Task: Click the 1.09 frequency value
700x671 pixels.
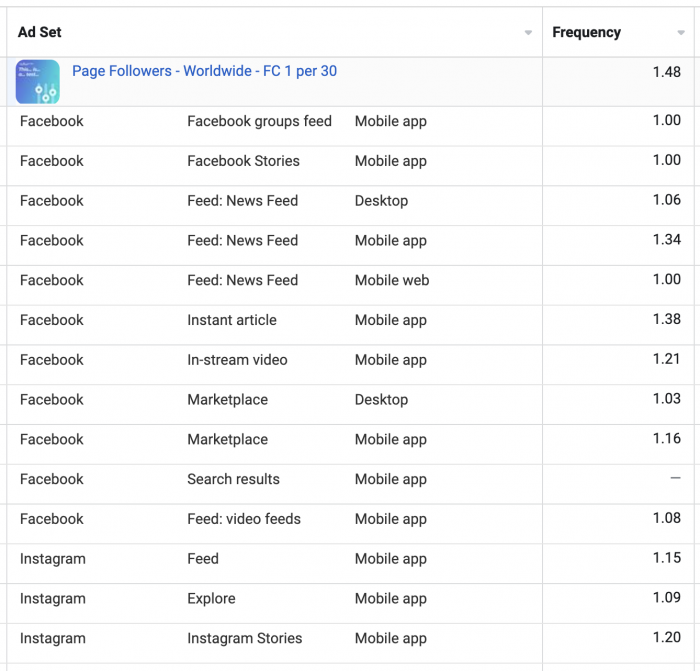Action: 667,597
